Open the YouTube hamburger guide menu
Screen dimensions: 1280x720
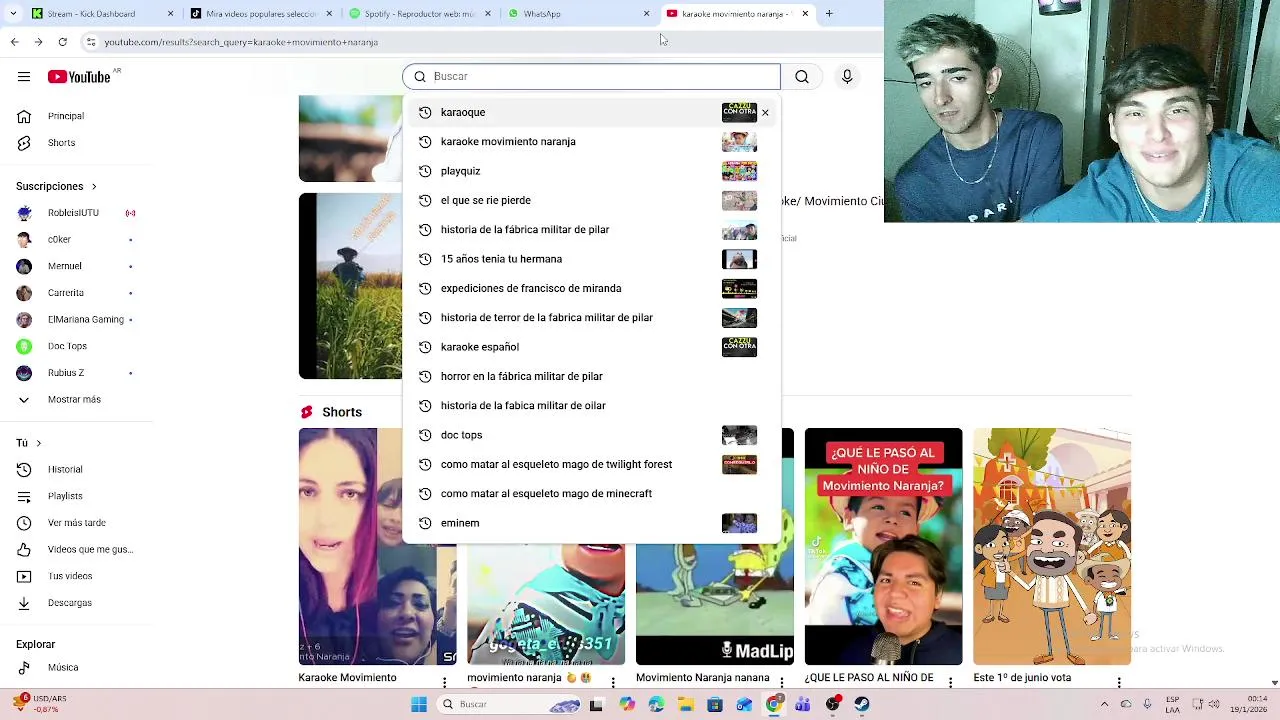[x=24, y=77]
